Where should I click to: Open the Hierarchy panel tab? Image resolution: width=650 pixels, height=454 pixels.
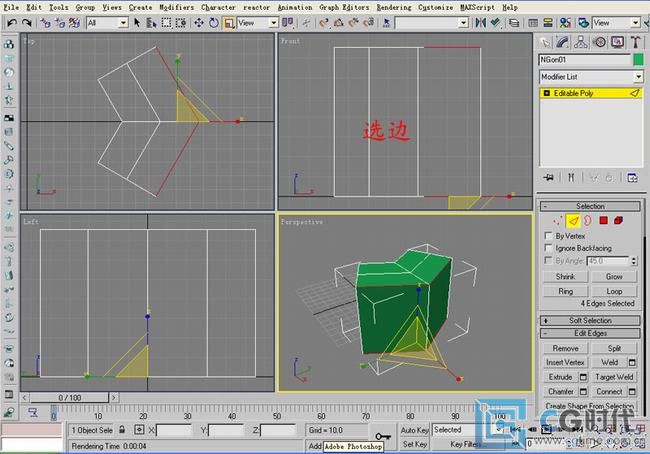point(581,42)
